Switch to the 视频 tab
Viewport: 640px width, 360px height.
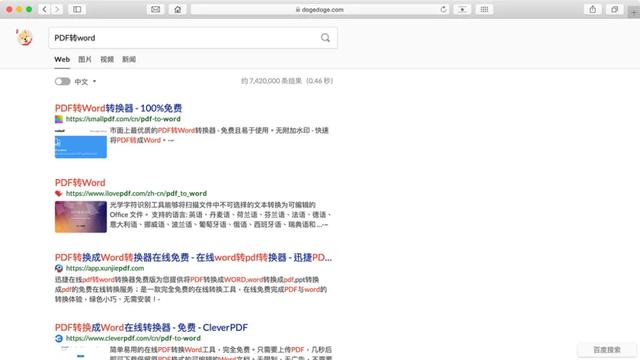coord(107,60)
